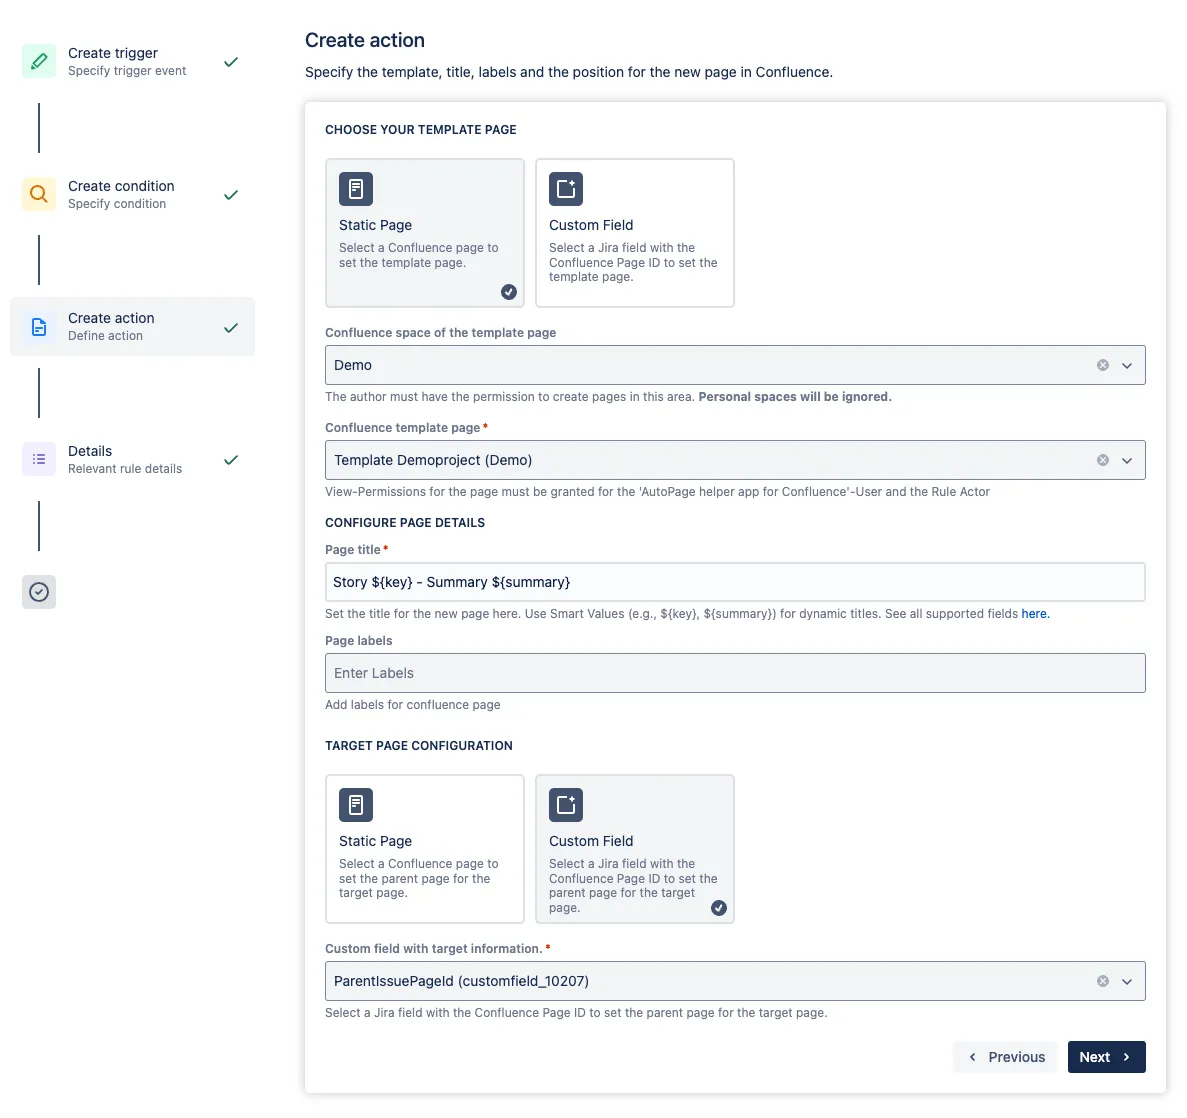The width and height of the screenshot is (1187, 1118).
Task: Click the Static Page template icon
Action: [x=356, y=188]
